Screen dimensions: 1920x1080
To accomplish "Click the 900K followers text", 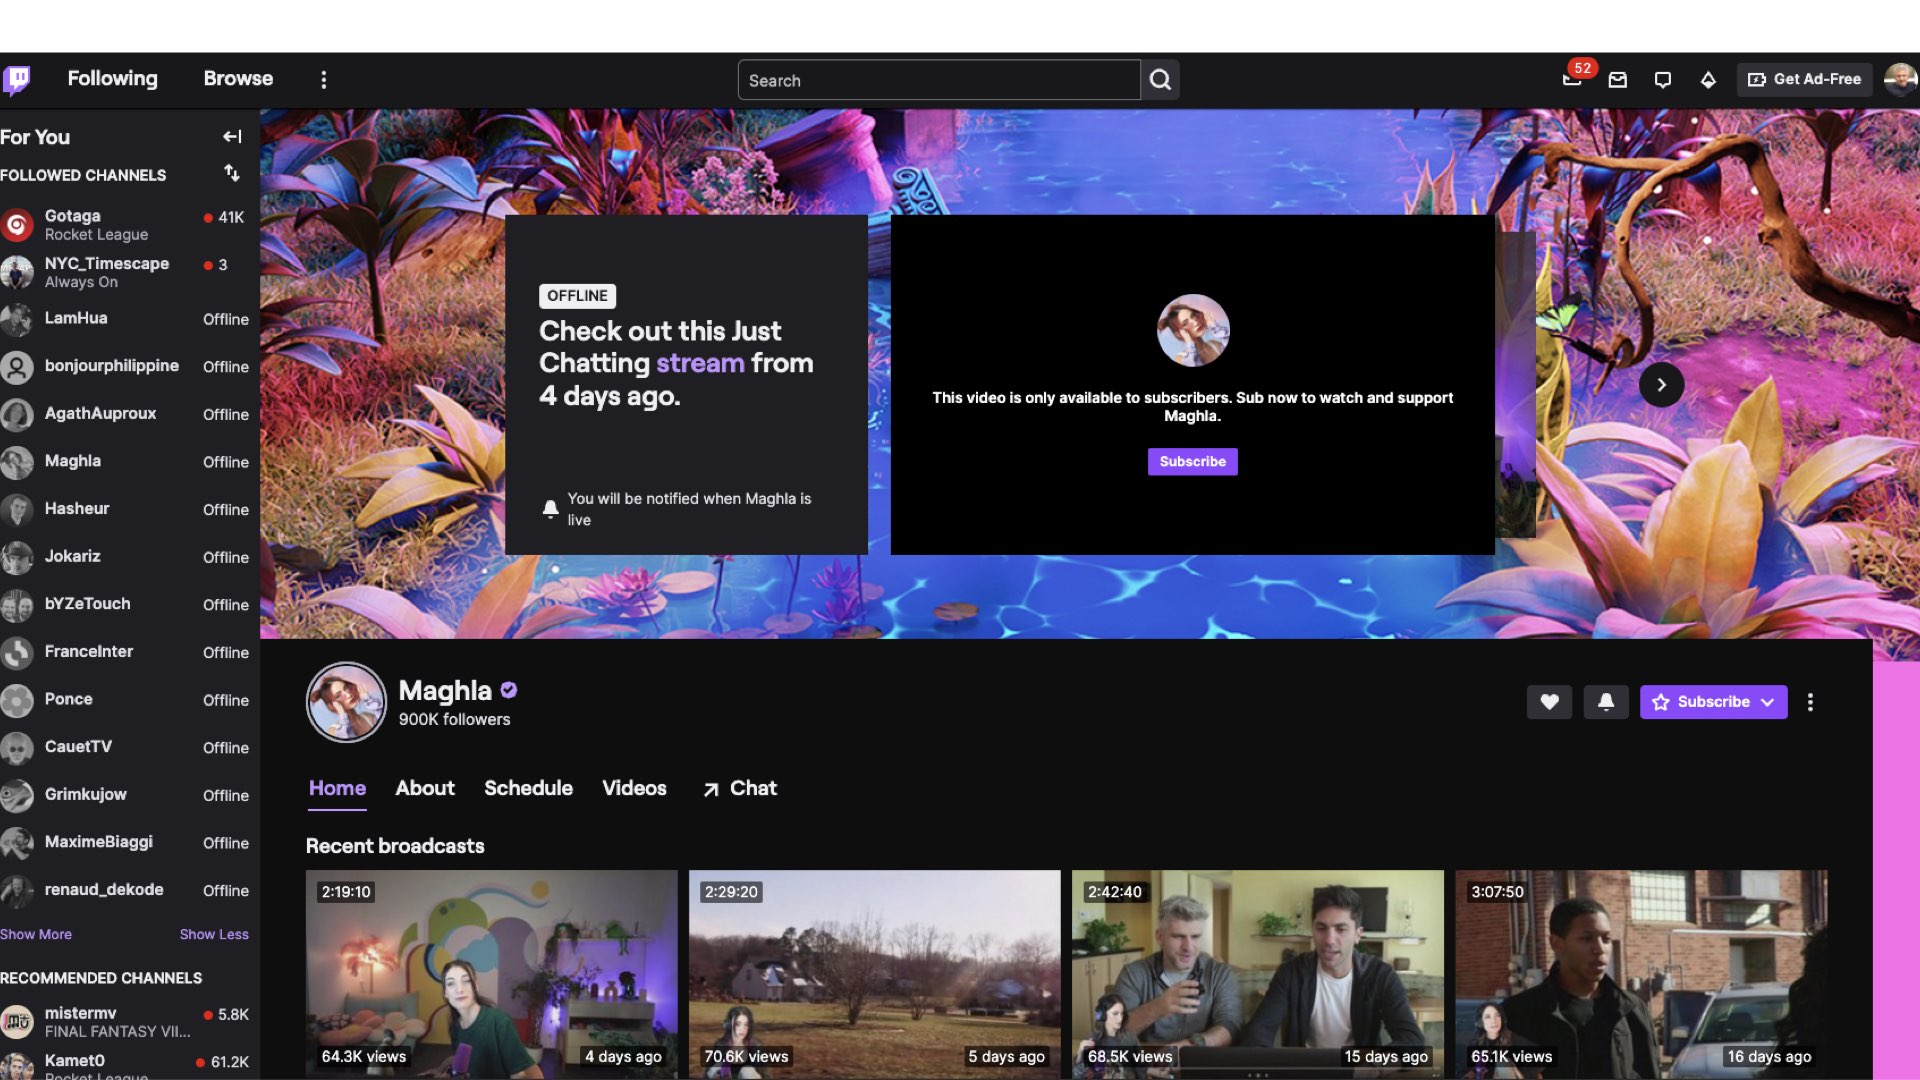I will pos(454,720).
